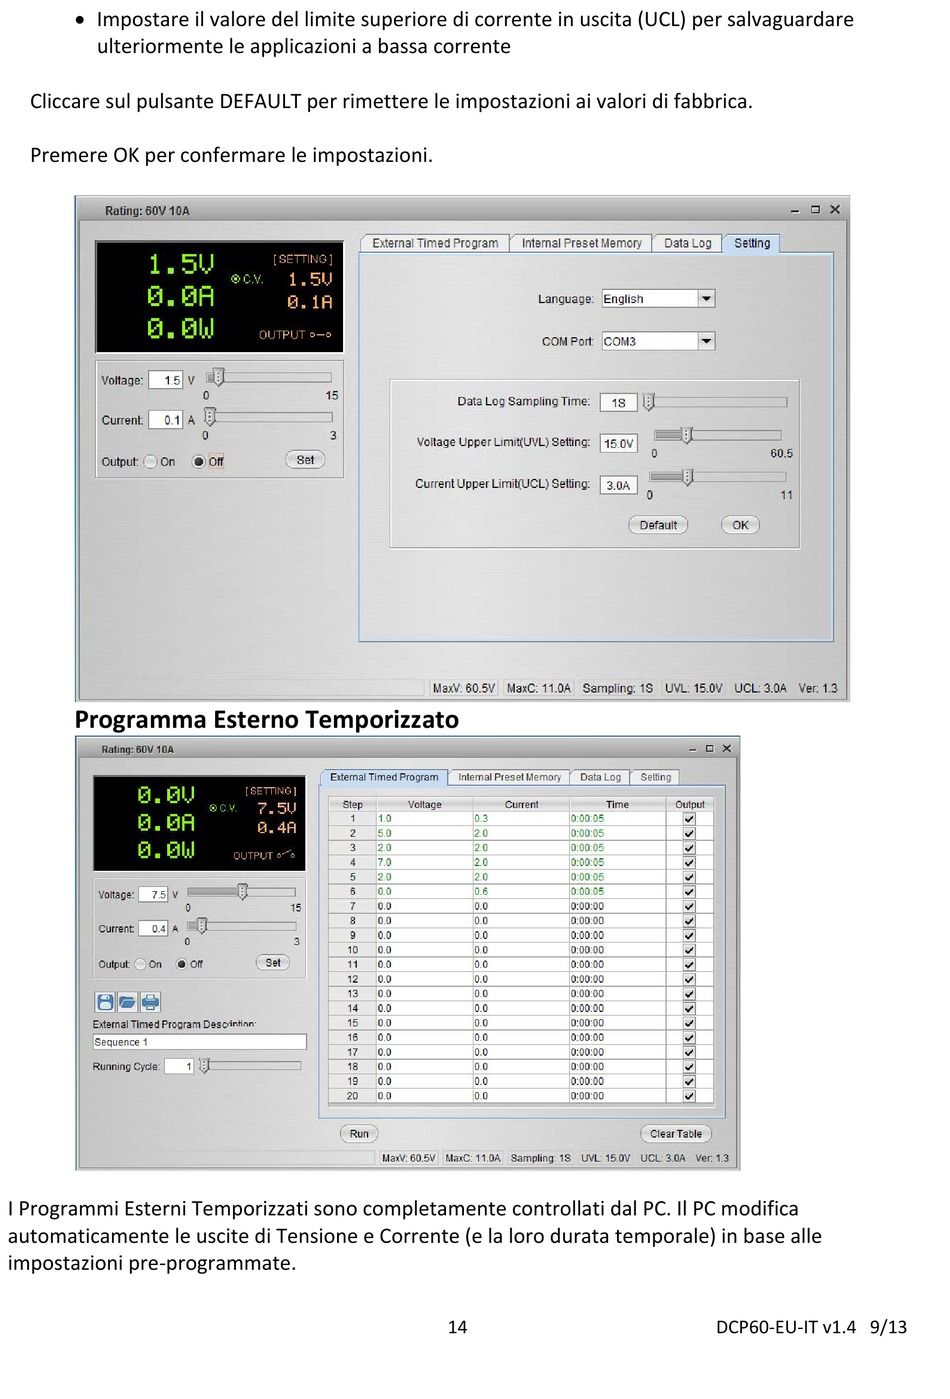
Task: Click Ver: 1.3 in lower window status bar
Action: [712, 1158]
